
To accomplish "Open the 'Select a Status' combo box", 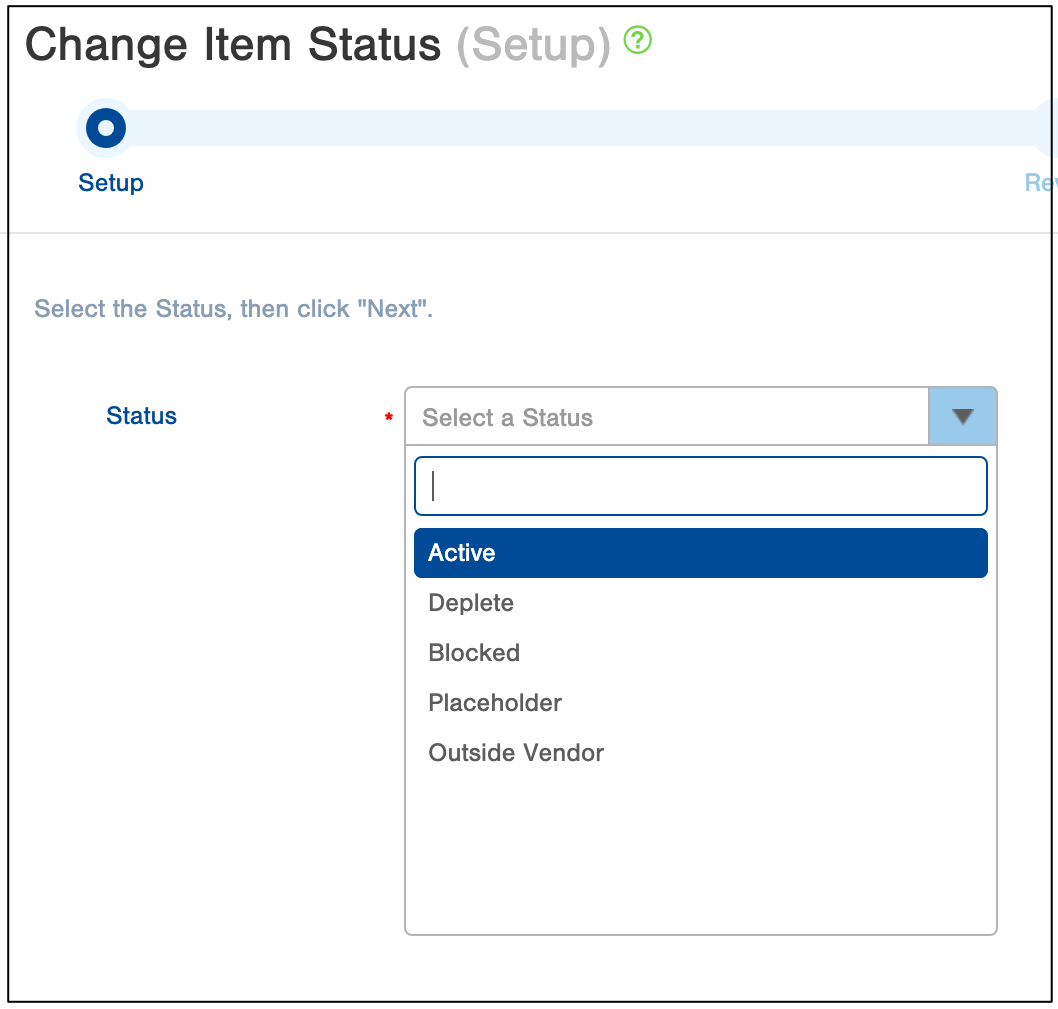I will [x=666, y=417].
